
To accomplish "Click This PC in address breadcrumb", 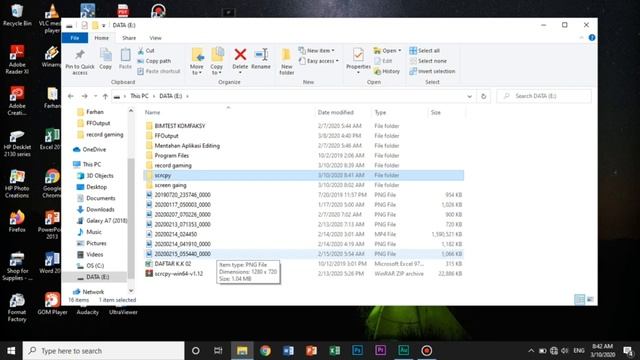I will (x=139, y=96).
